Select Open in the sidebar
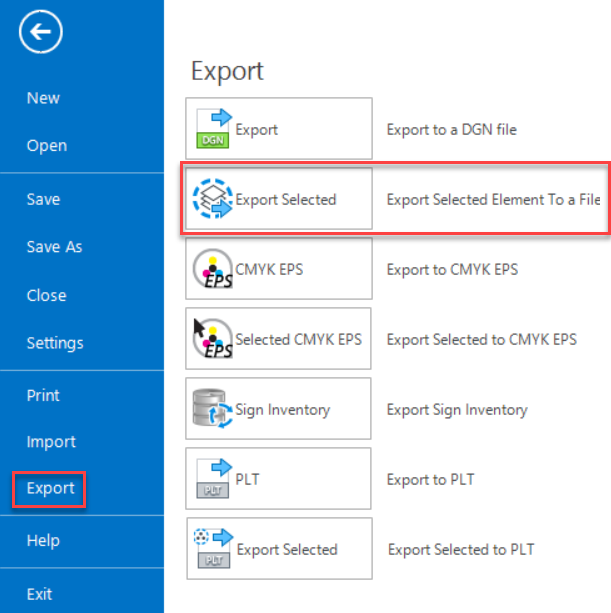Viewport: 611px width, 613px height. click(46, 146)
